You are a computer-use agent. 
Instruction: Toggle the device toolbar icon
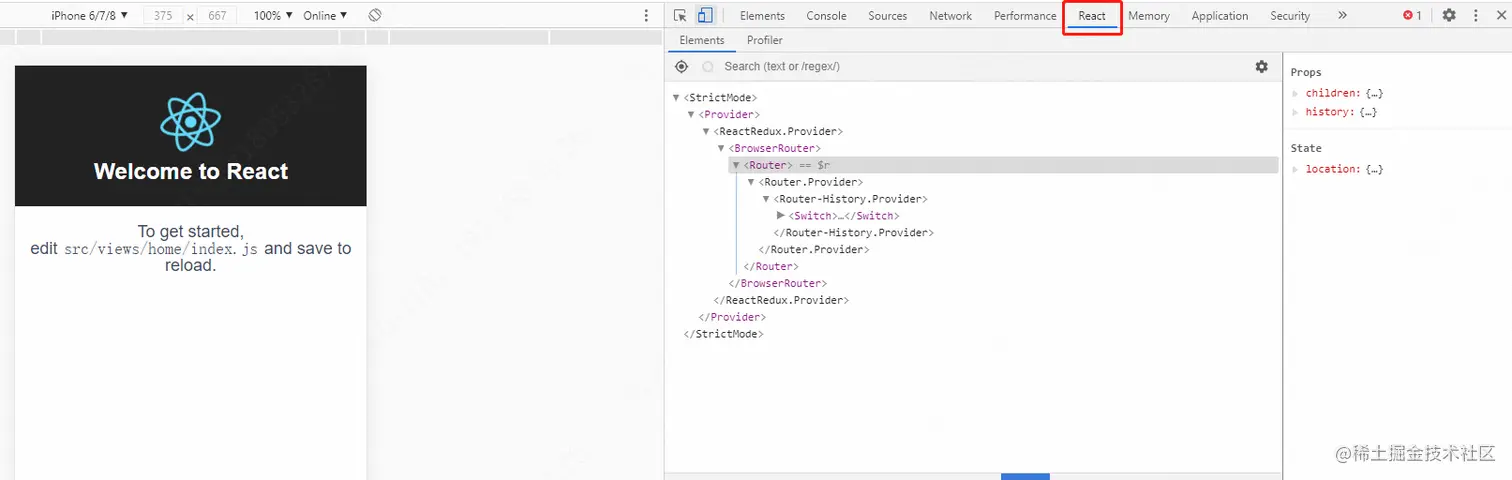tap(705, 16)
